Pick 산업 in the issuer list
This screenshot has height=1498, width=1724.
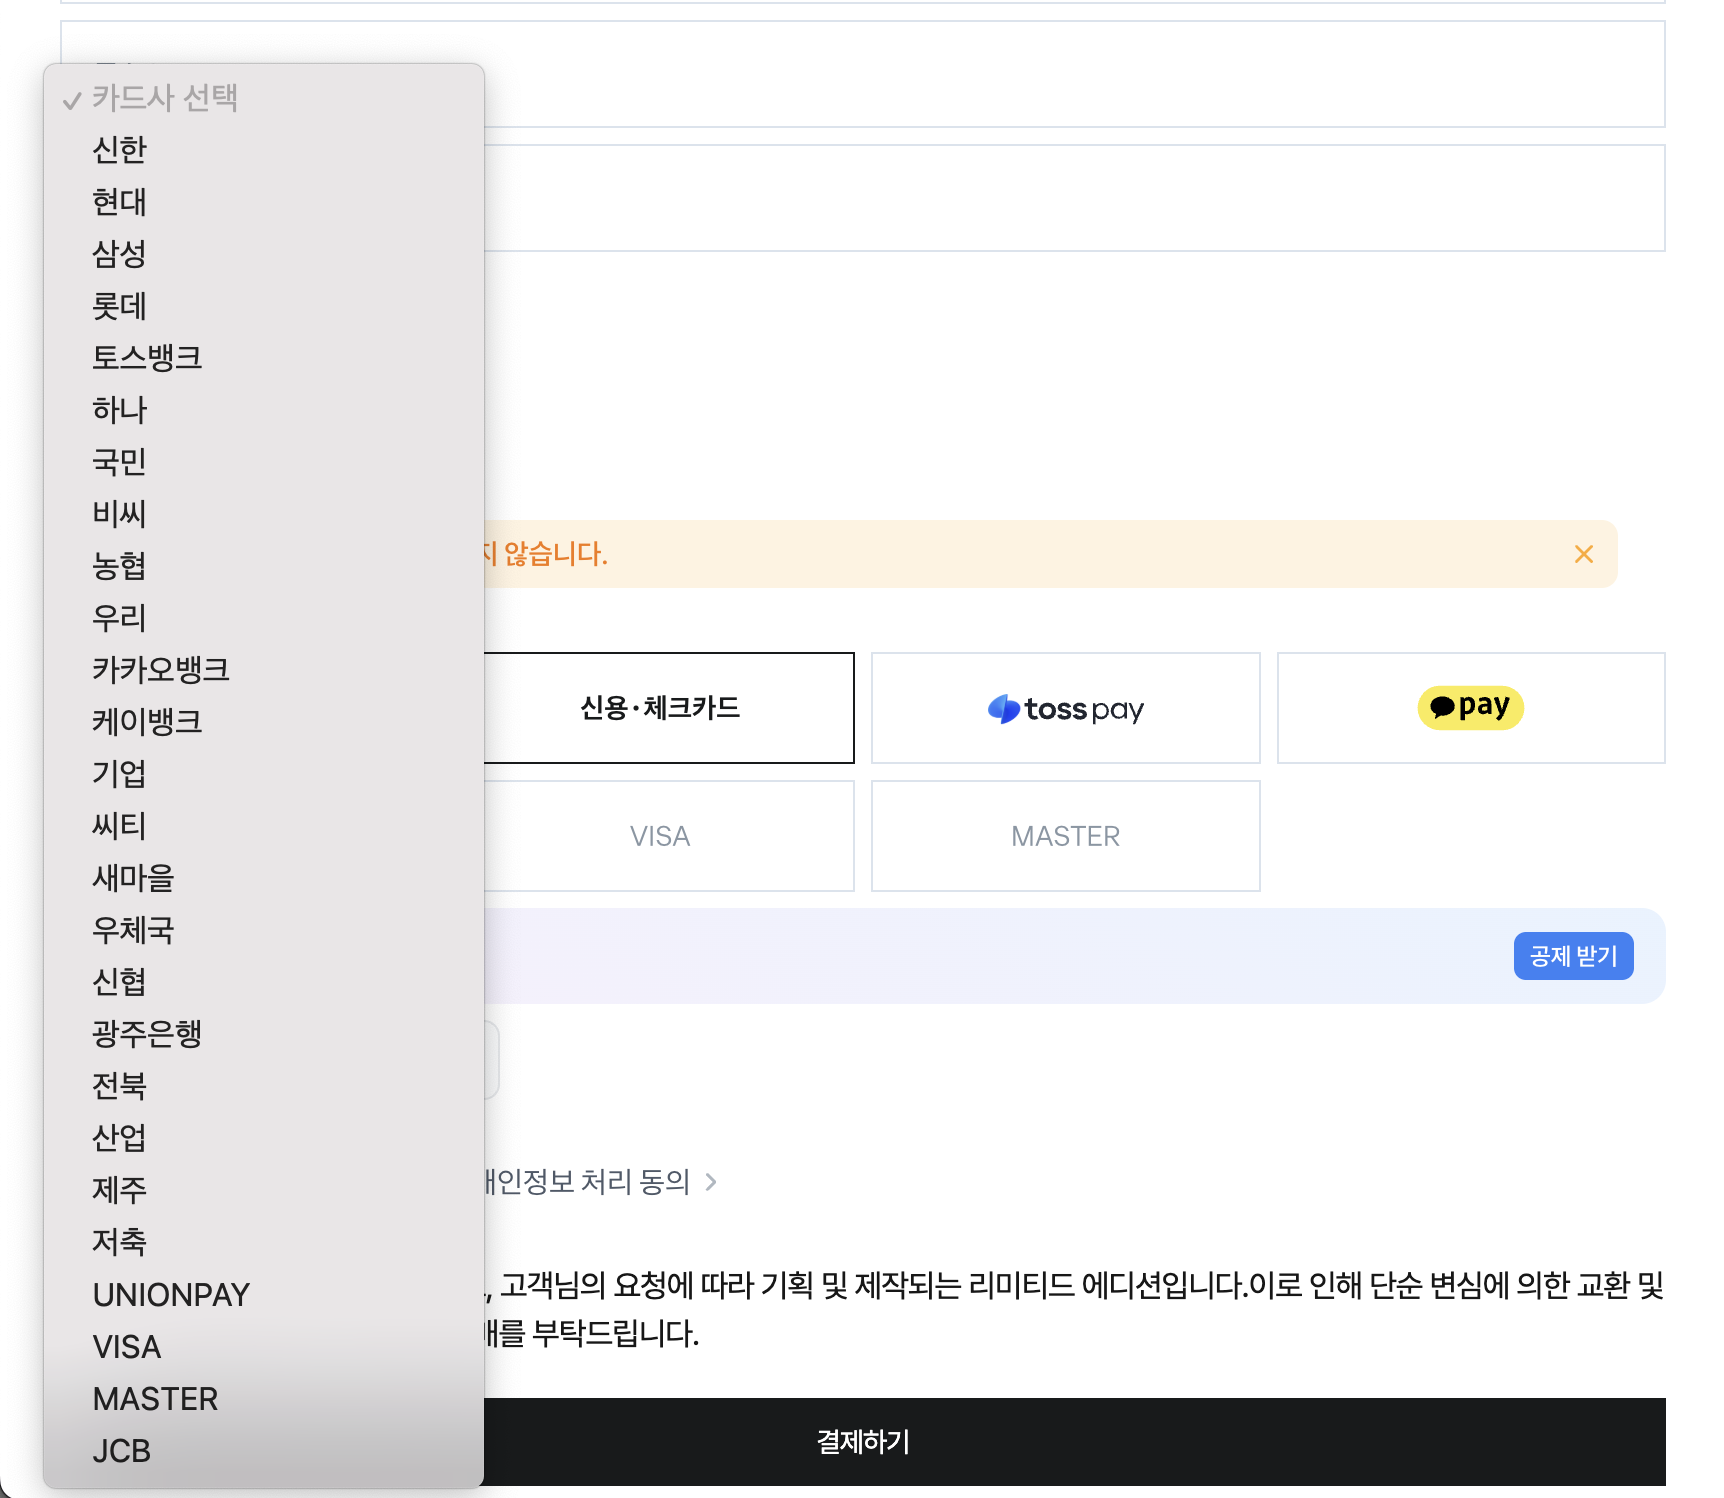tap(264, 1138)
